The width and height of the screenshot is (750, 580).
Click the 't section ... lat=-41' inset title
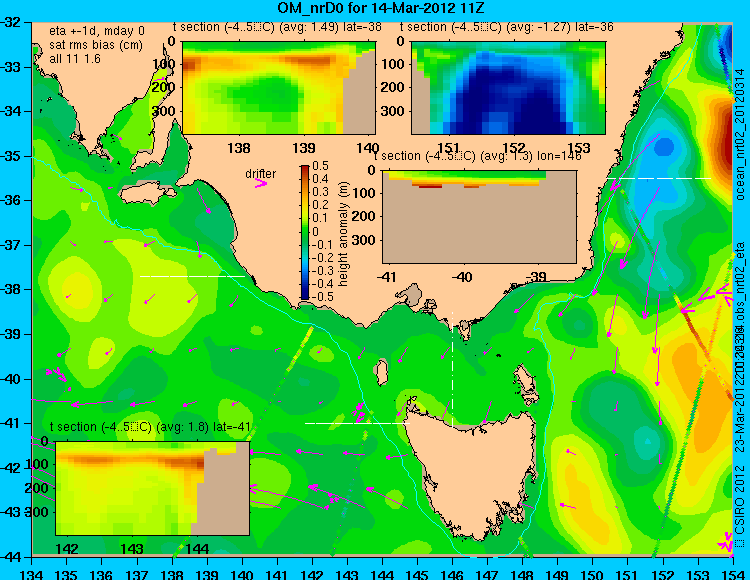pos(150,427)
